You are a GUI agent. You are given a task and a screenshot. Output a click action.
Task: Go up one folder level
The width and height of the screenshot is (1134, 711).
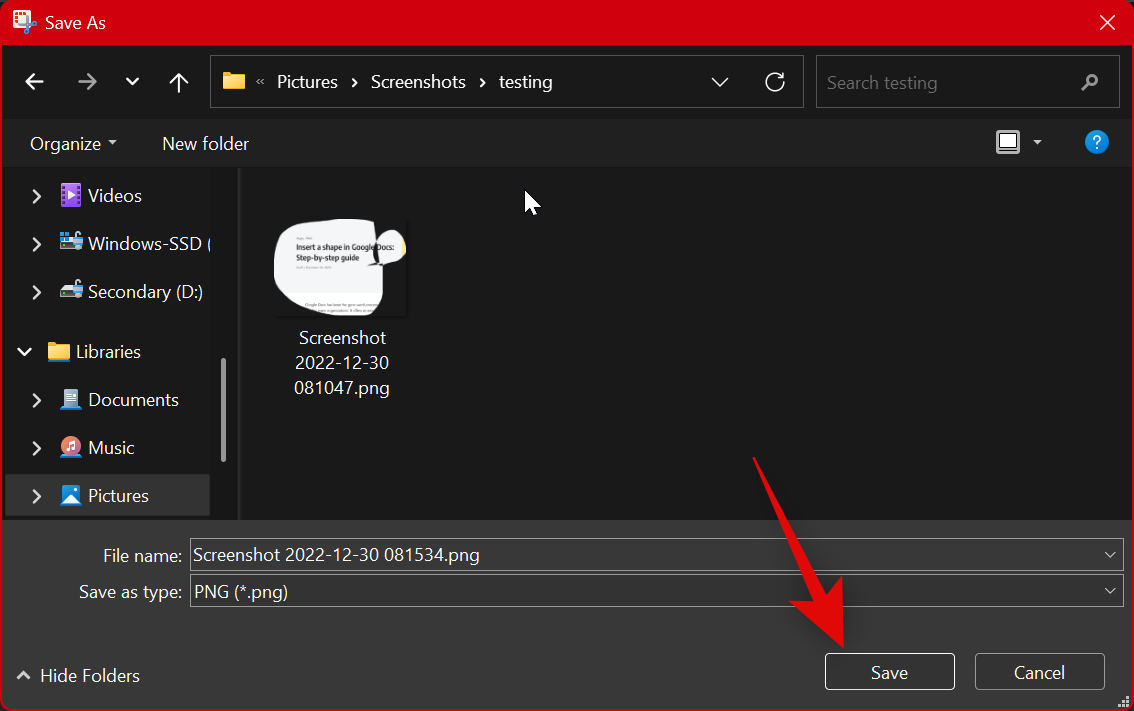(178, 82)
